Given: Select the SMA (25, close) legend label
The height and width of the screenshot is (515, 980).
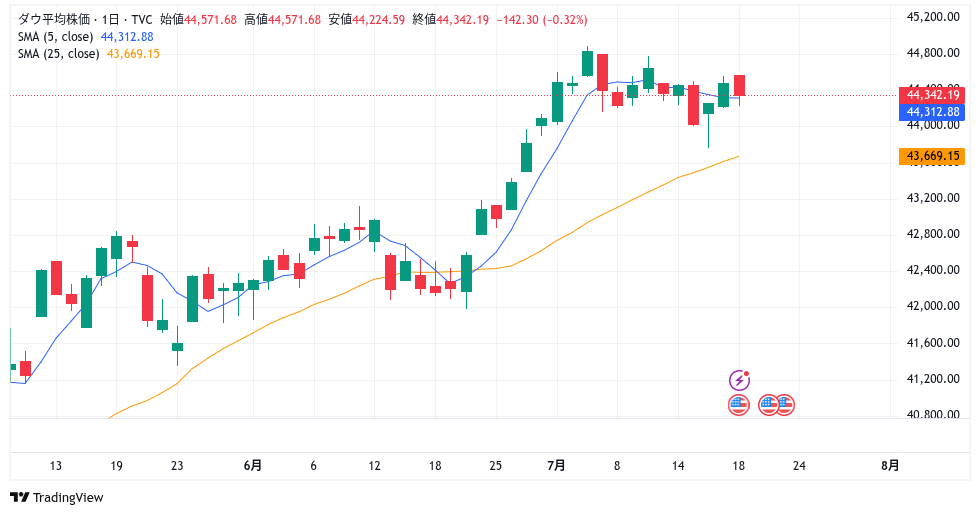Looking at the screenshot, I should 59,54.
